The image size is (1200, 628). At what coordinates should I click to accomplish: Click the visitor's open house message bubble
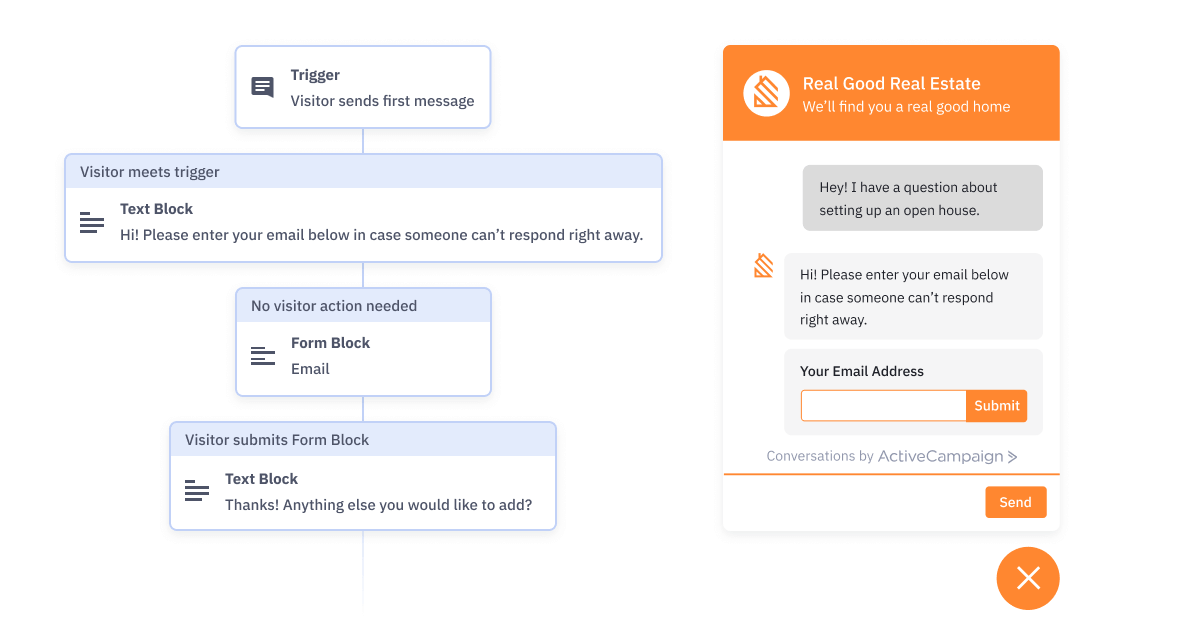pos(922,198)
